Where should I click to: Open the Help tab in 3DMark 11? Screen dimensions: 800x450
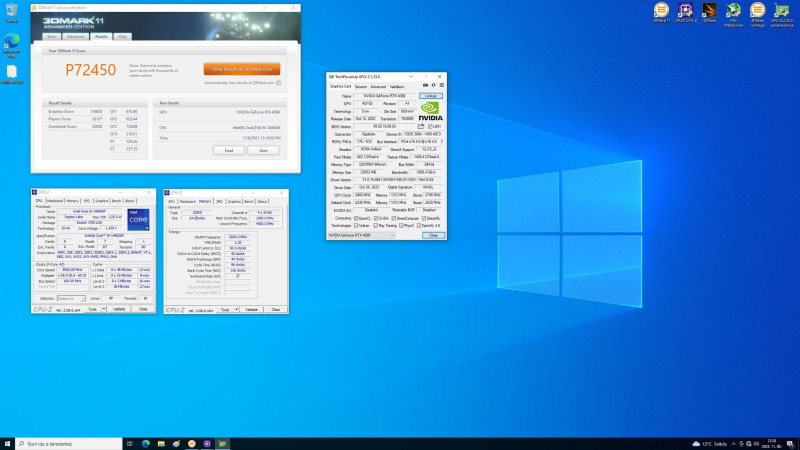(x=122, y=37)
